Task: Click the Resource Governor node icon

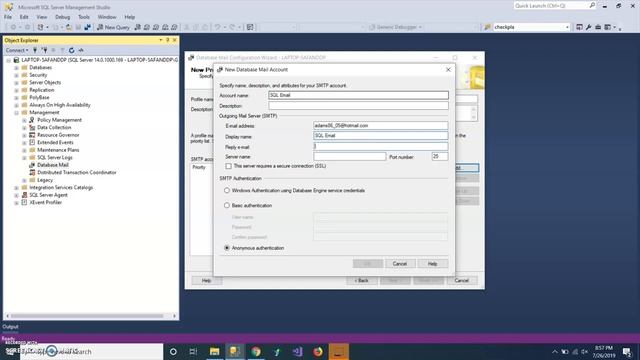Action: [x=32, y=135]
